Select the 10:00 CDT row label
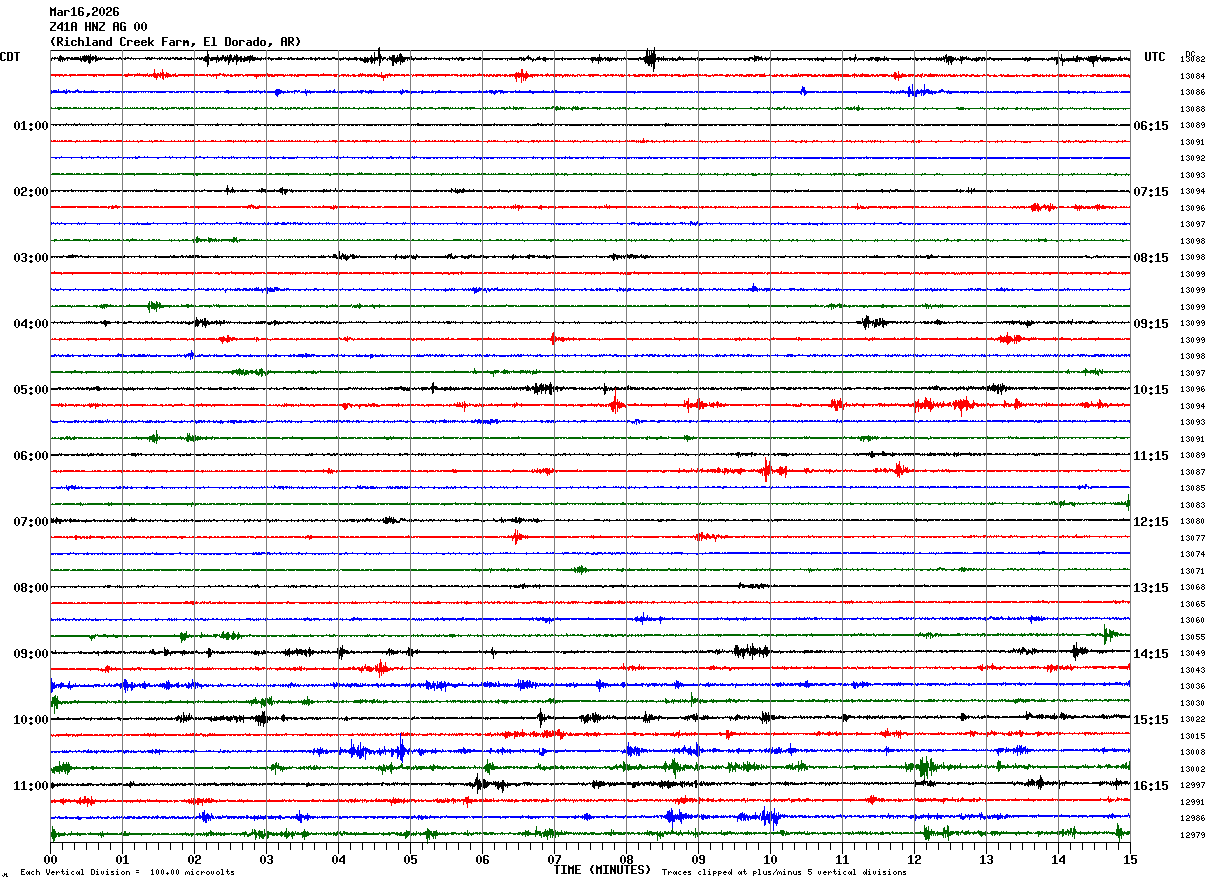Viewport: 1210px width, 886px height. coord(31,720)
